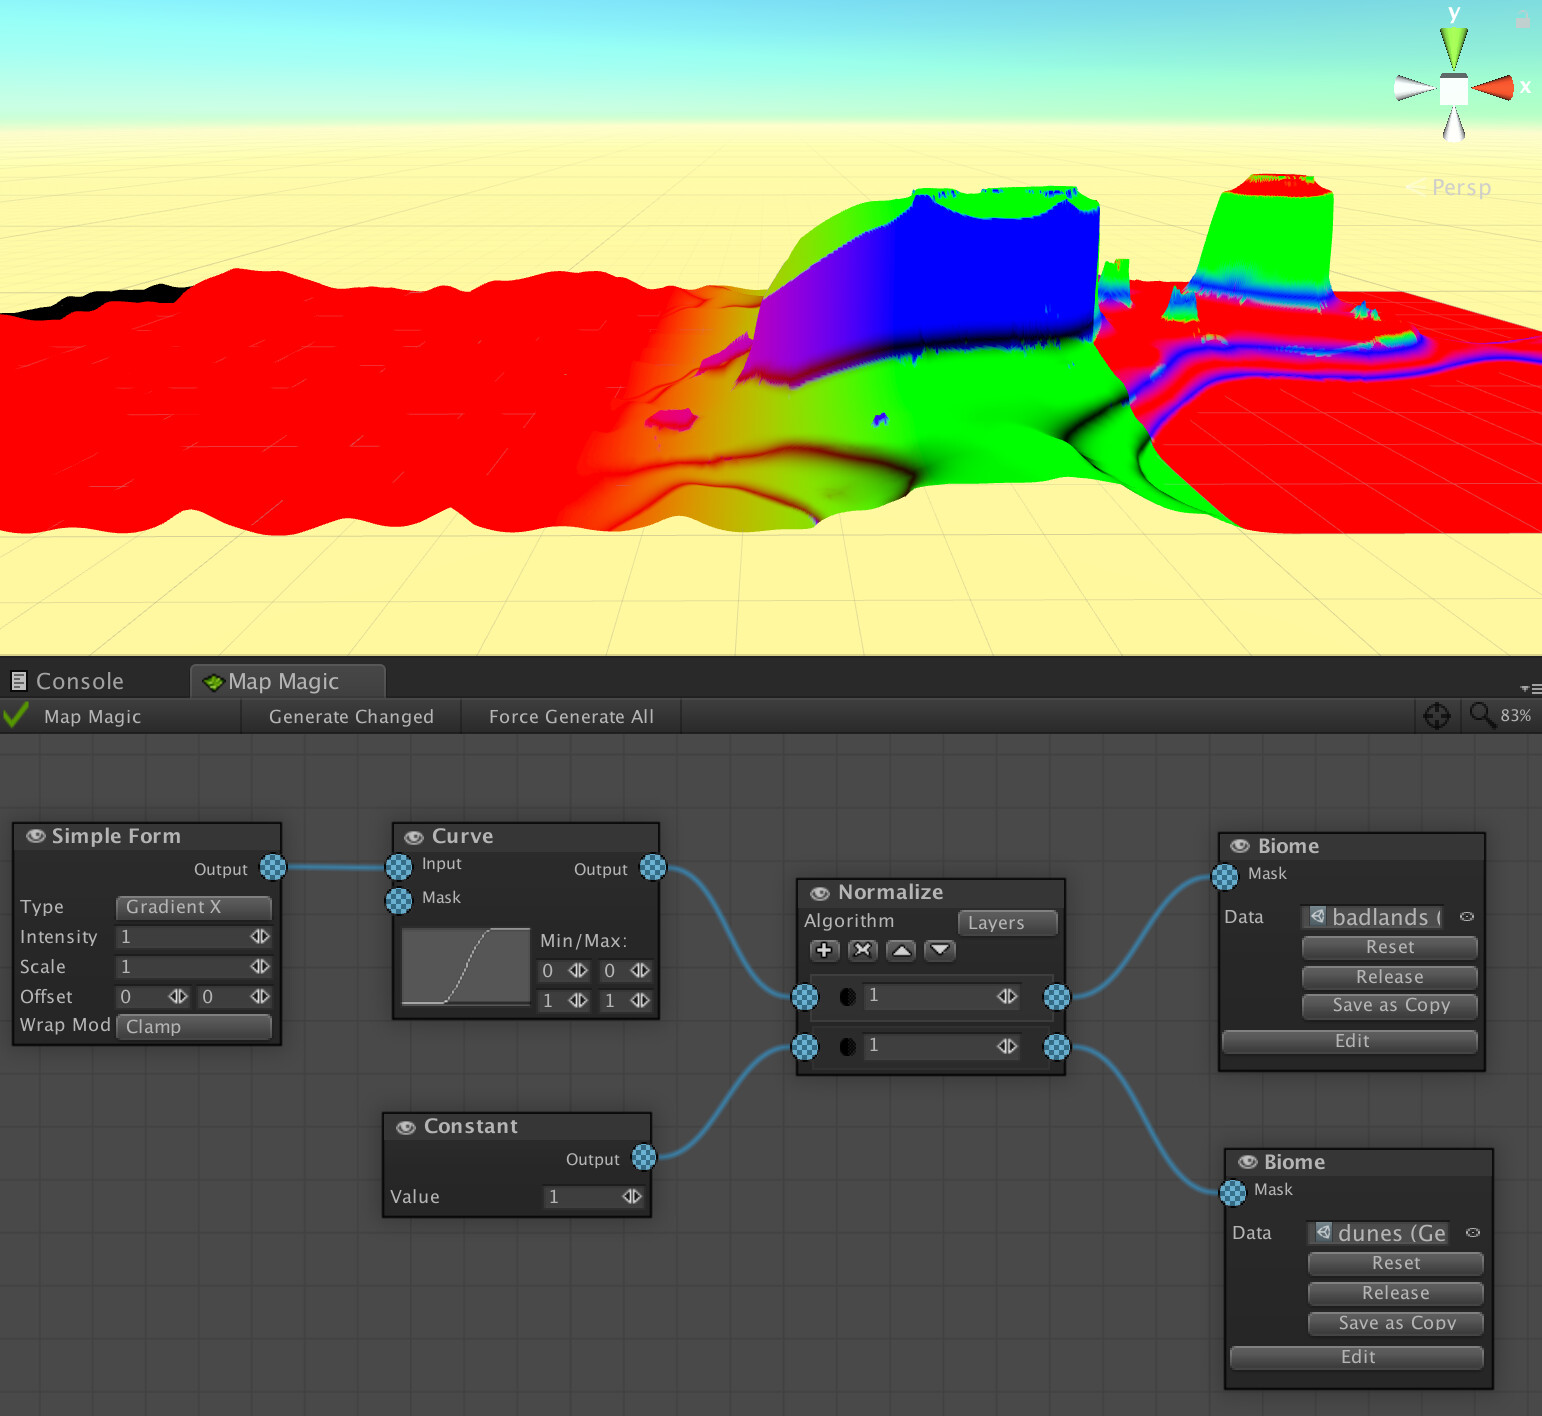Toggle the eye next to badlands Data field
1542x1416 pixels.
(x=1466, y=916)
